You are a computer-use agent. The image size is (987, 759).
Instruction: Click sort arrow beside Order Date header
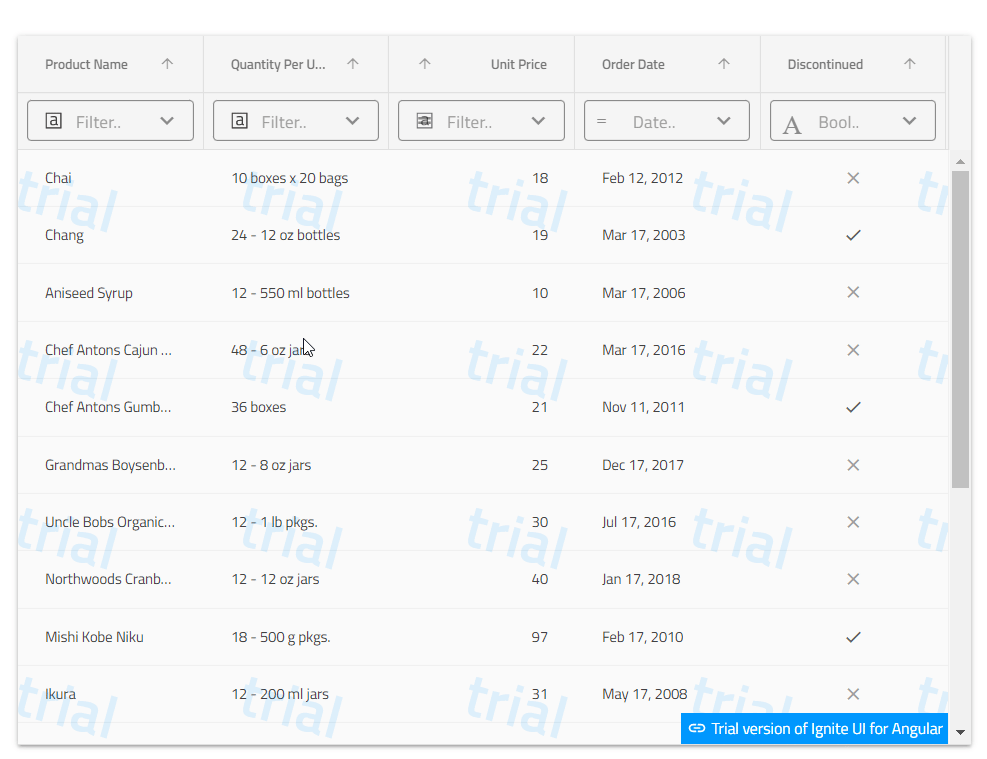(x=724, y=64)
